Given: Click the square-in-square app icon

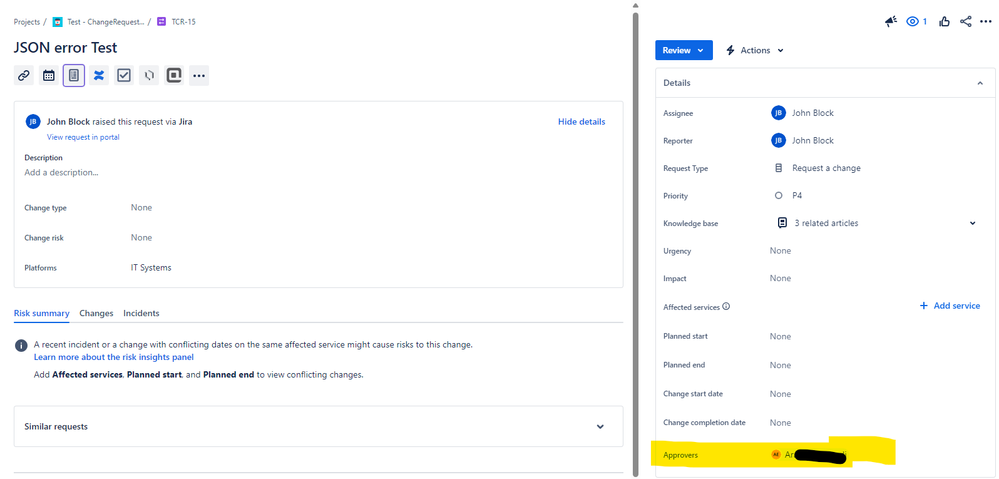Looking at the screenshot, I should (174, 76).
